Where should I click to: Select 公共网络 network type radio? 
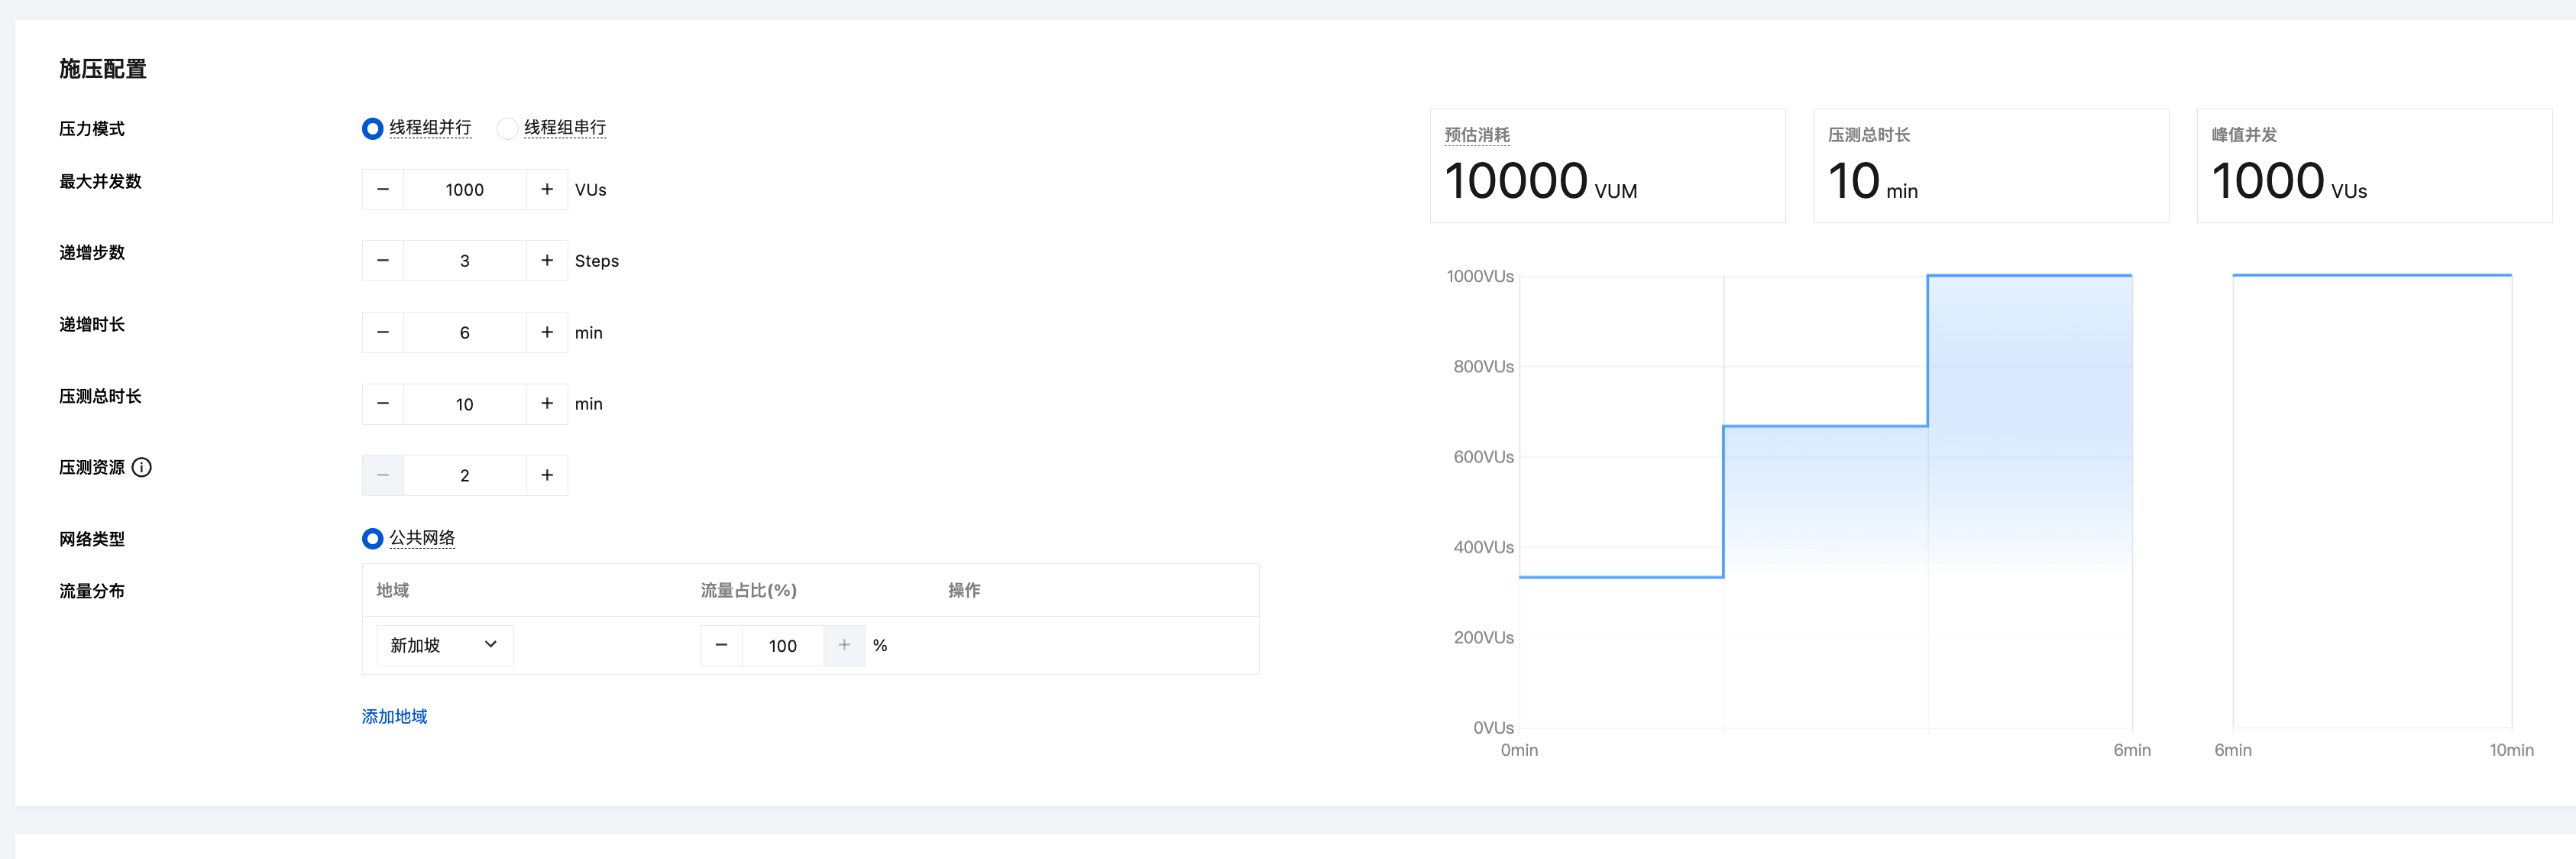[372, 539]
